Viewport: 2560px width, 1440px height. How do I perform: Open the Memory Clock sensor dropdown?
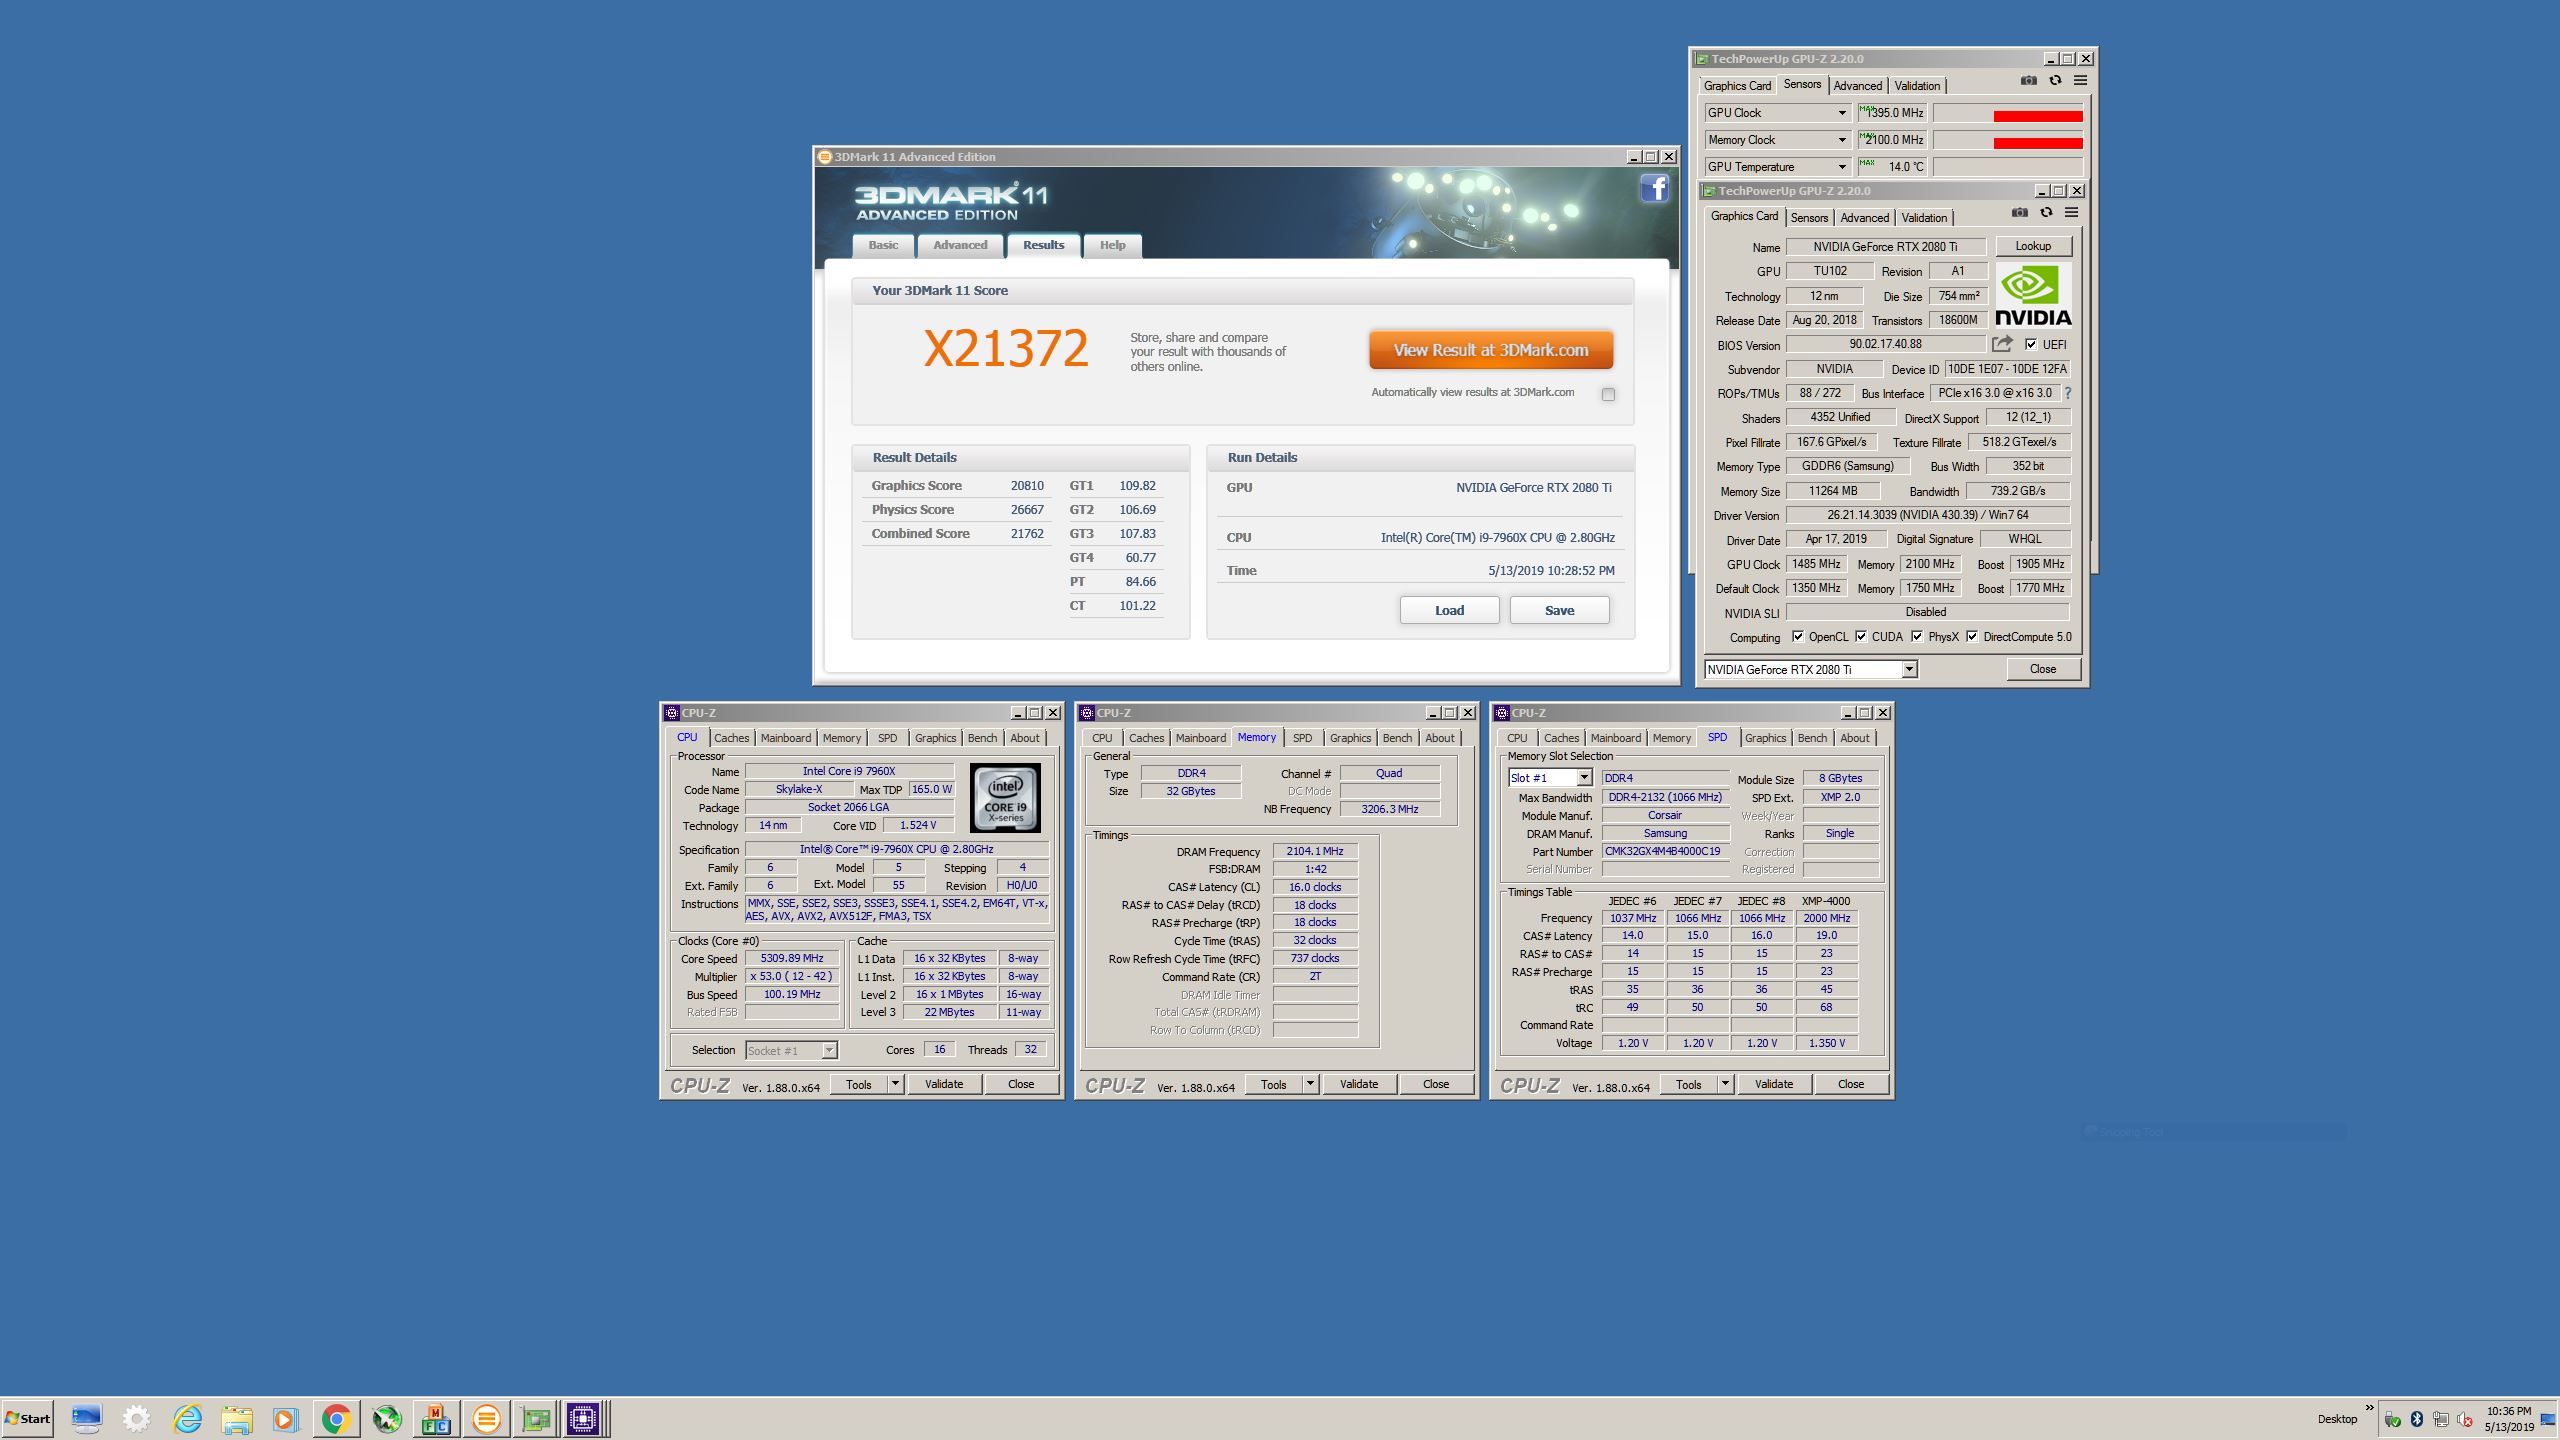tap(1842, 140)
